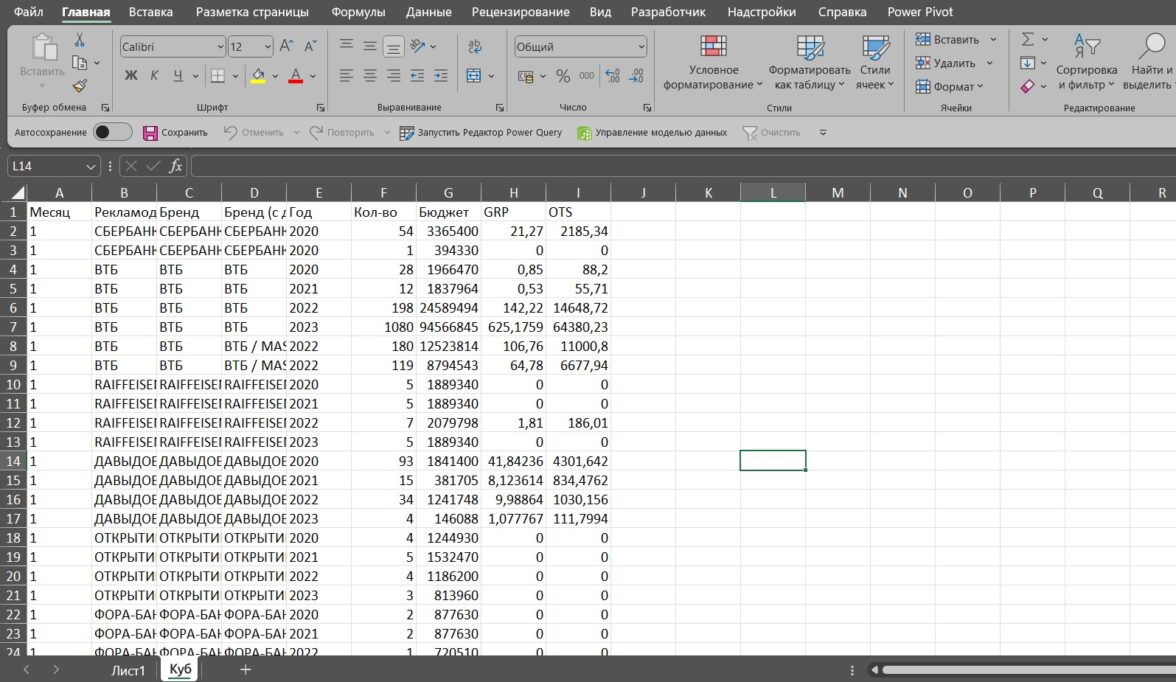Click the Cut scissors icon
The height and width of the screenshot is (682, 1176).
[80, 40]
